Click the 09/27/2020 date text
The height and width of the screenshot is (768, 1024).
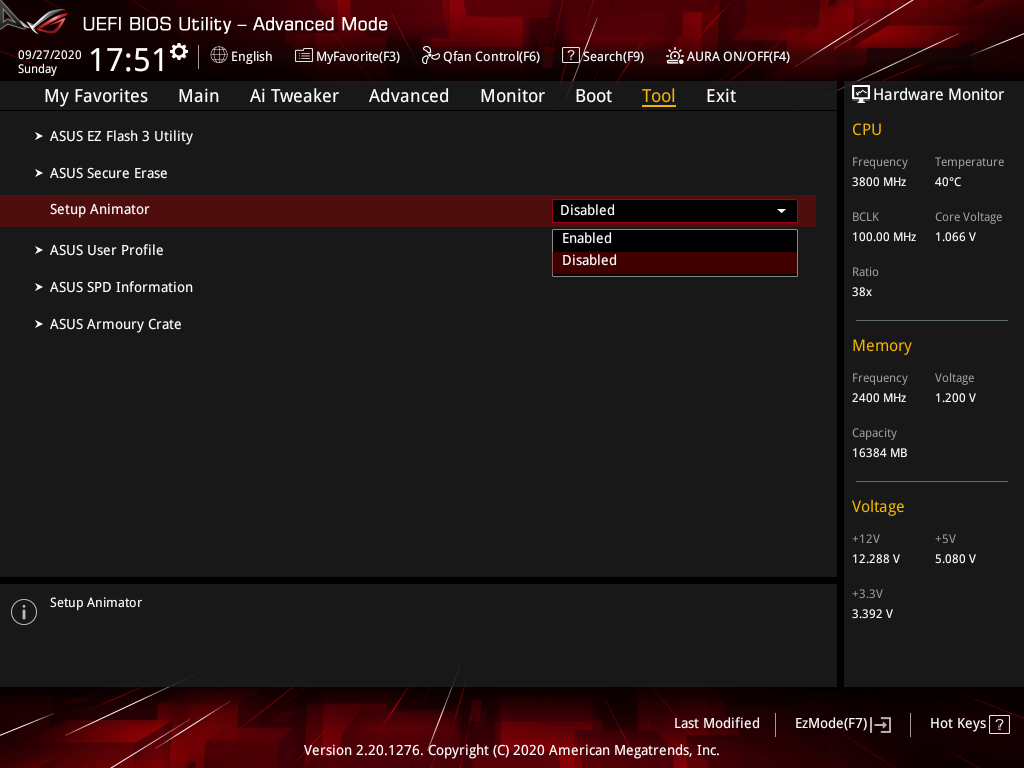(x=50, y=55)
